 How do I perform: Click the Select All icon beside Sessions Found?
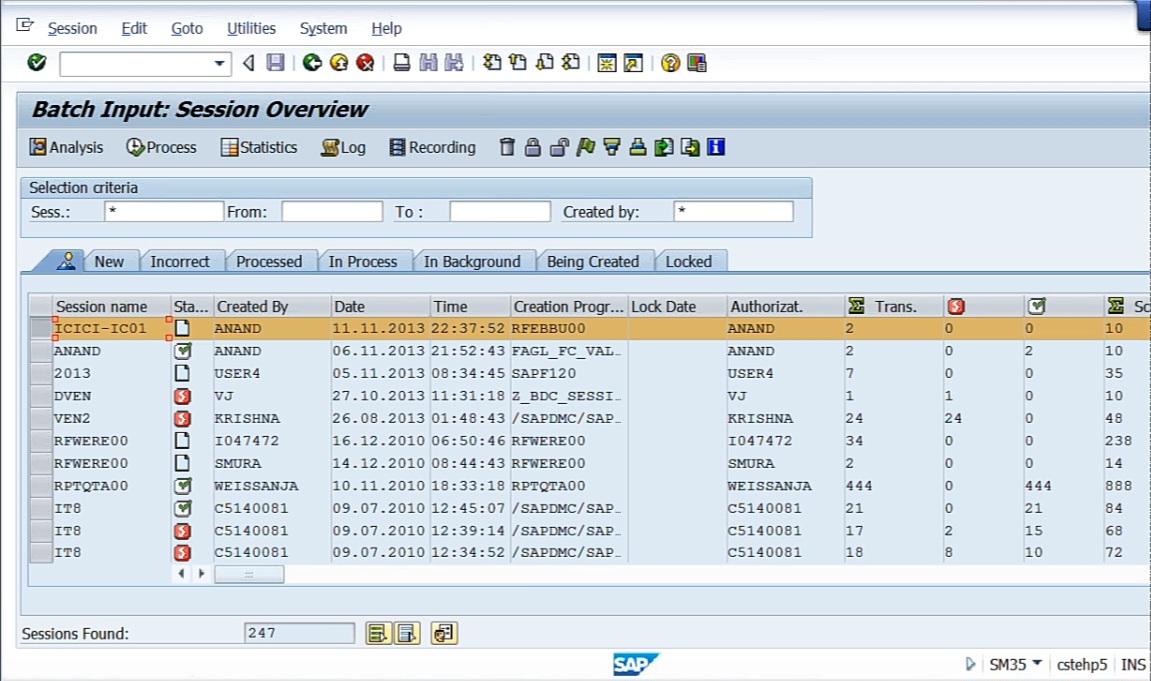point(378,633)
